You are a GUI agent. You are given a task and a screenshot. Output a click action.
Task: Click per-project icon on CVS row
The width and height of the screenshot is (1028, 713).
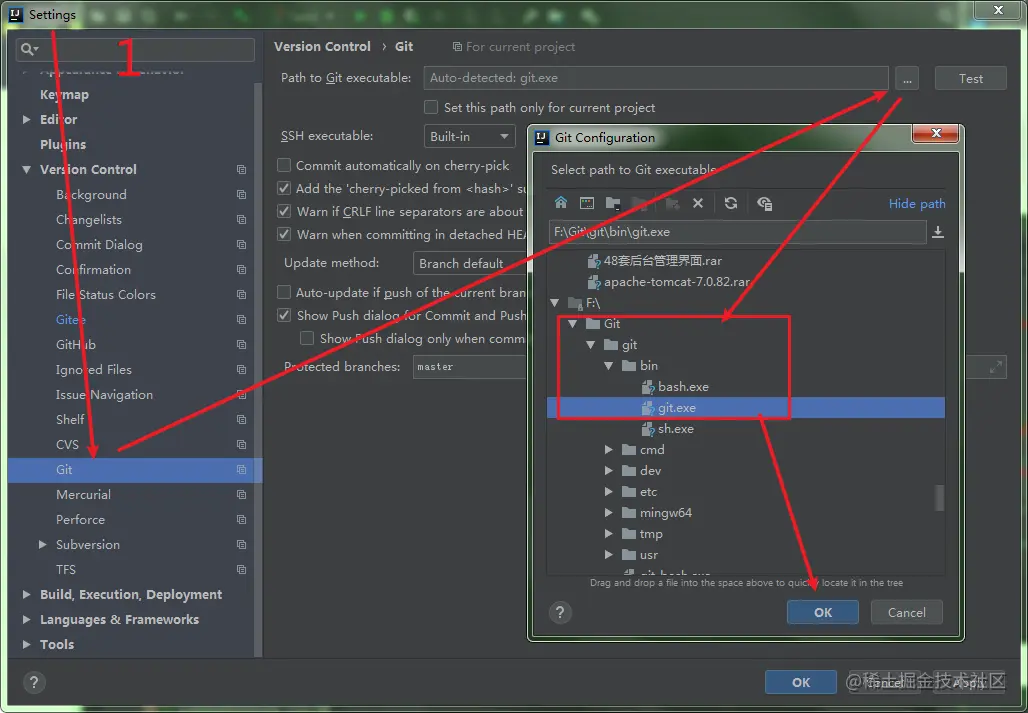[241, 444]
